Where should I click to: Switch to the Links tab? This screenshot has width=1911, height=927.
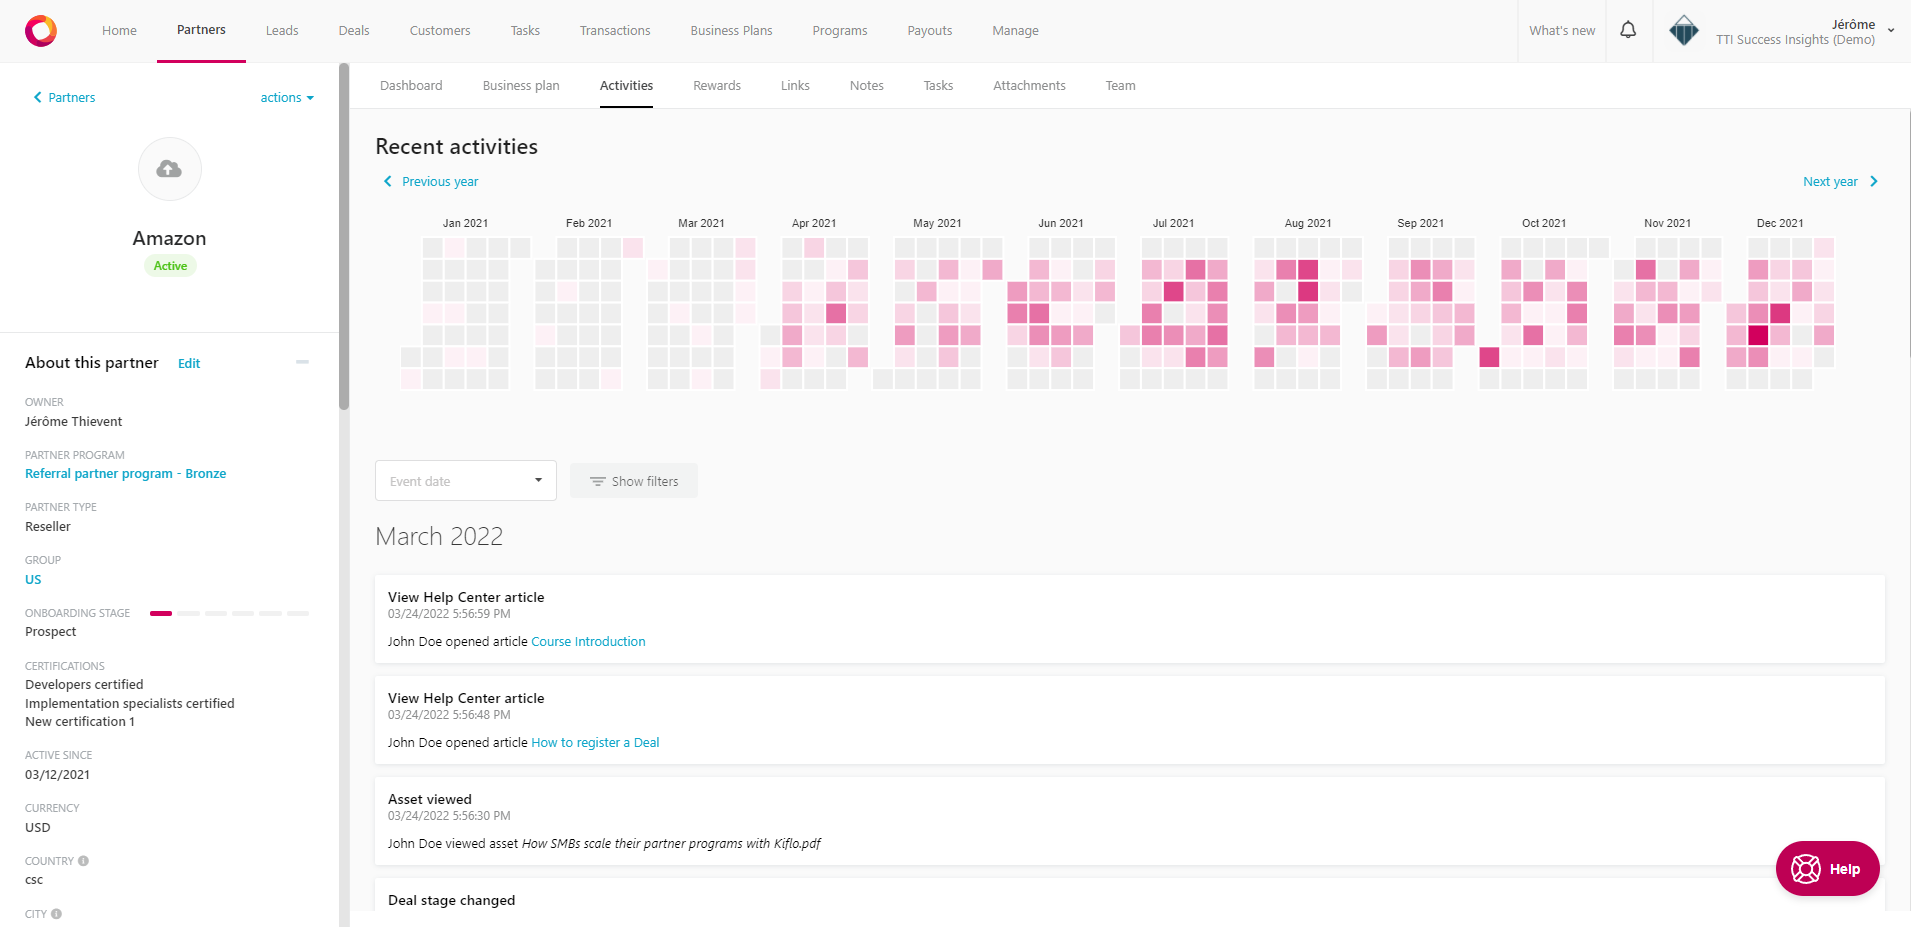point(795,86)
